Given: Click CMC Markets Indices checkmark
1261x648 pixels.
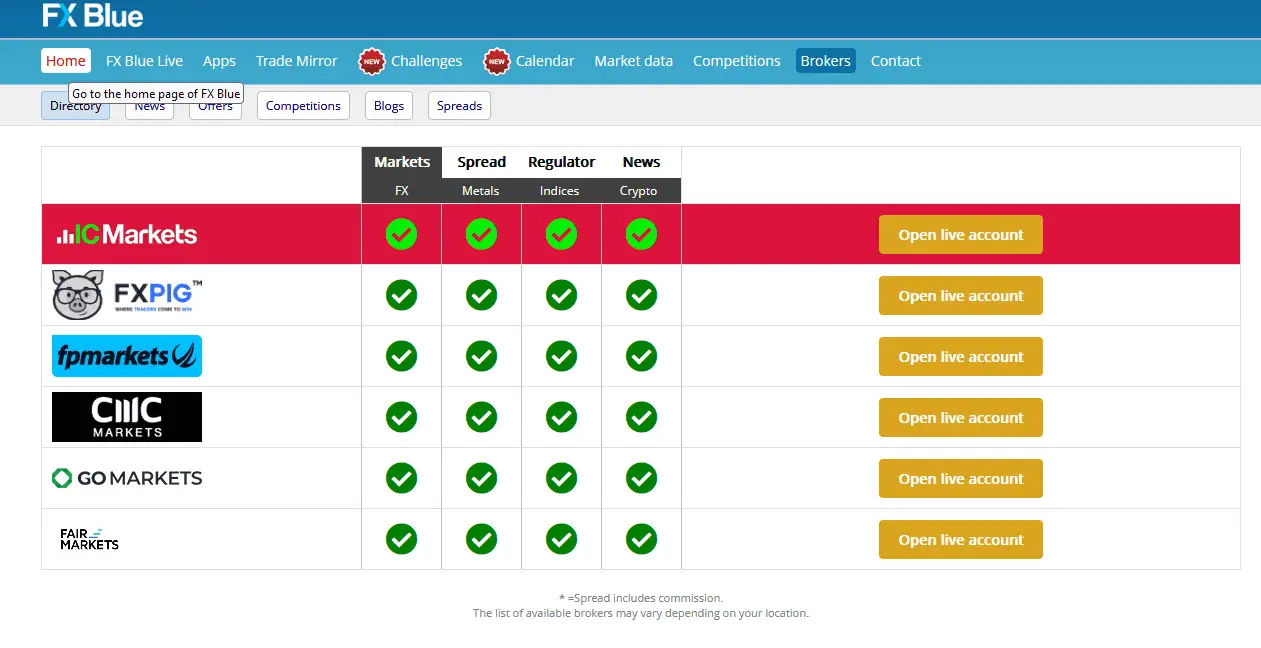Looking at the screenshot, I should tap(561, 417).
